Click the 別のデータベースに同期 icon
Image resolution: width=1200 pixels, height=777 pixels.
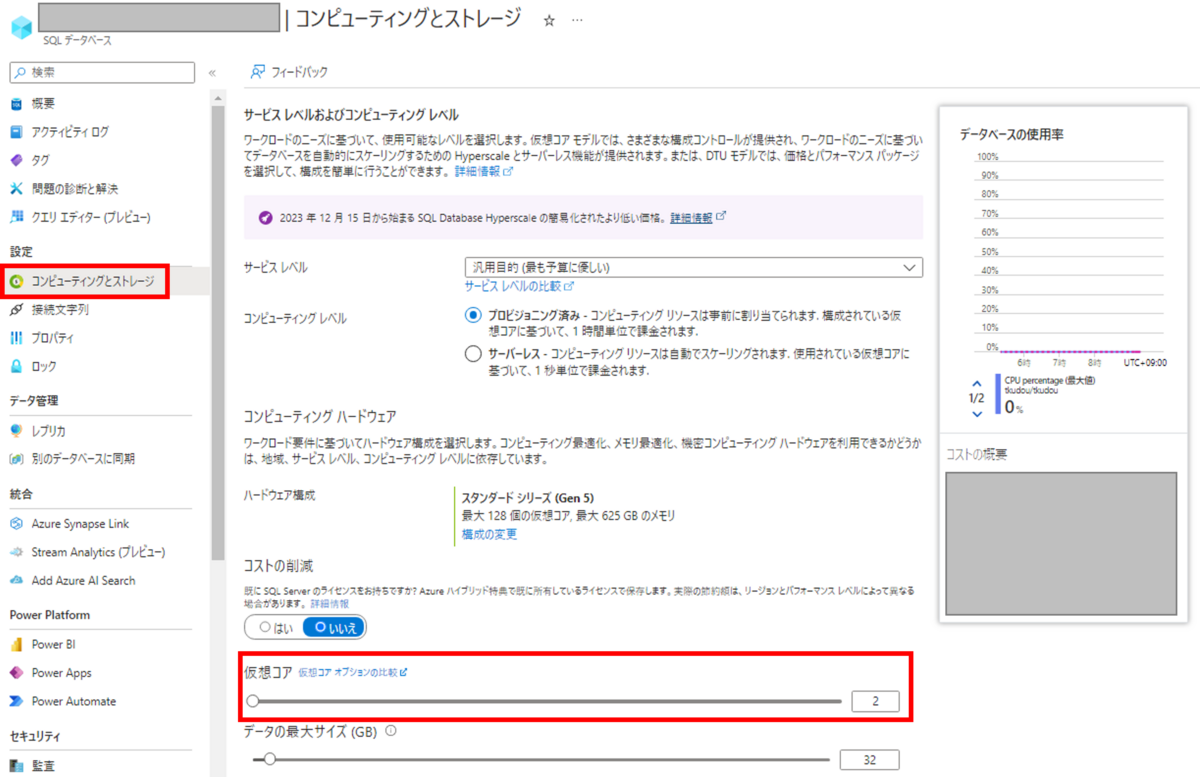(x=16, y=459)
